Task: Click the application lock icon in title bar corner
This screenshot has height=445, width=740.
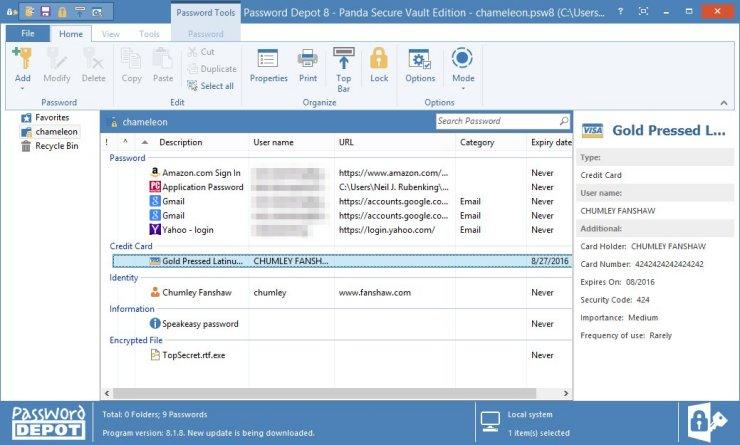Action: tap(11, 12)
